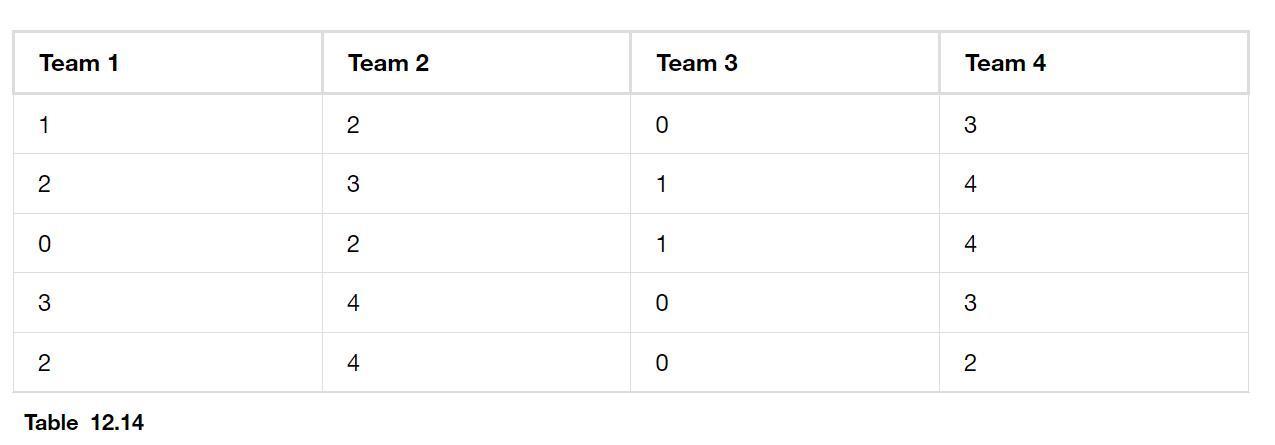
Task: Click the Team 4 column header
Action: [1005, 63]
